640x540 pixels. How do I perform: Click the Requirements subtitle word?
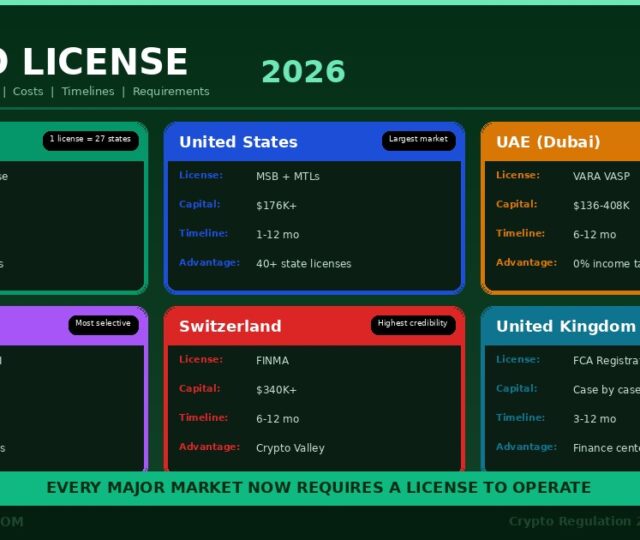pyautogui.click(x=171, y=91)
